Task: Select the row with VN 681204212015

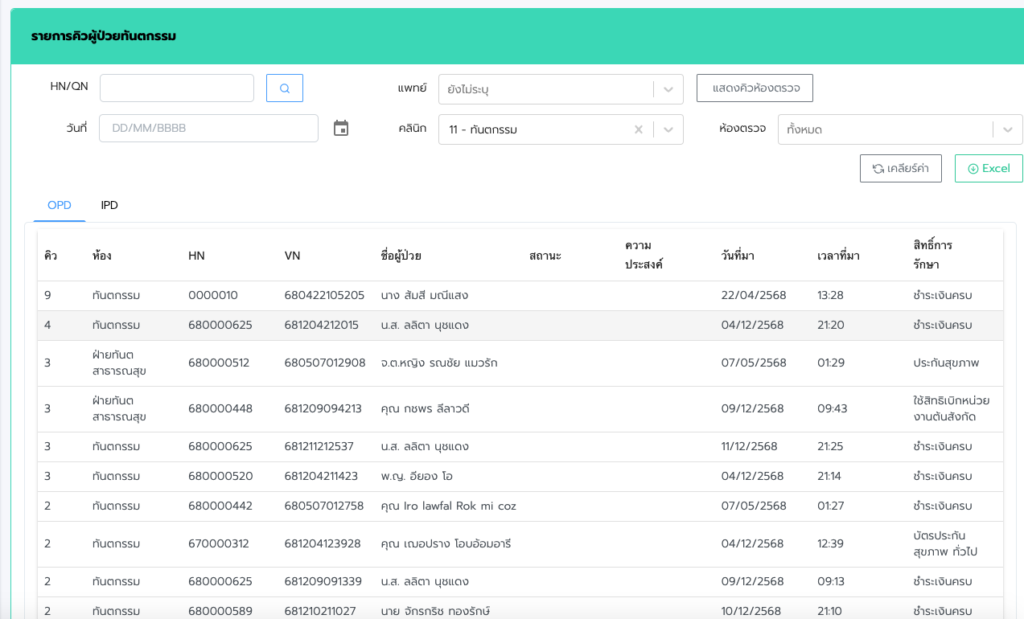Action: [321, 325]
